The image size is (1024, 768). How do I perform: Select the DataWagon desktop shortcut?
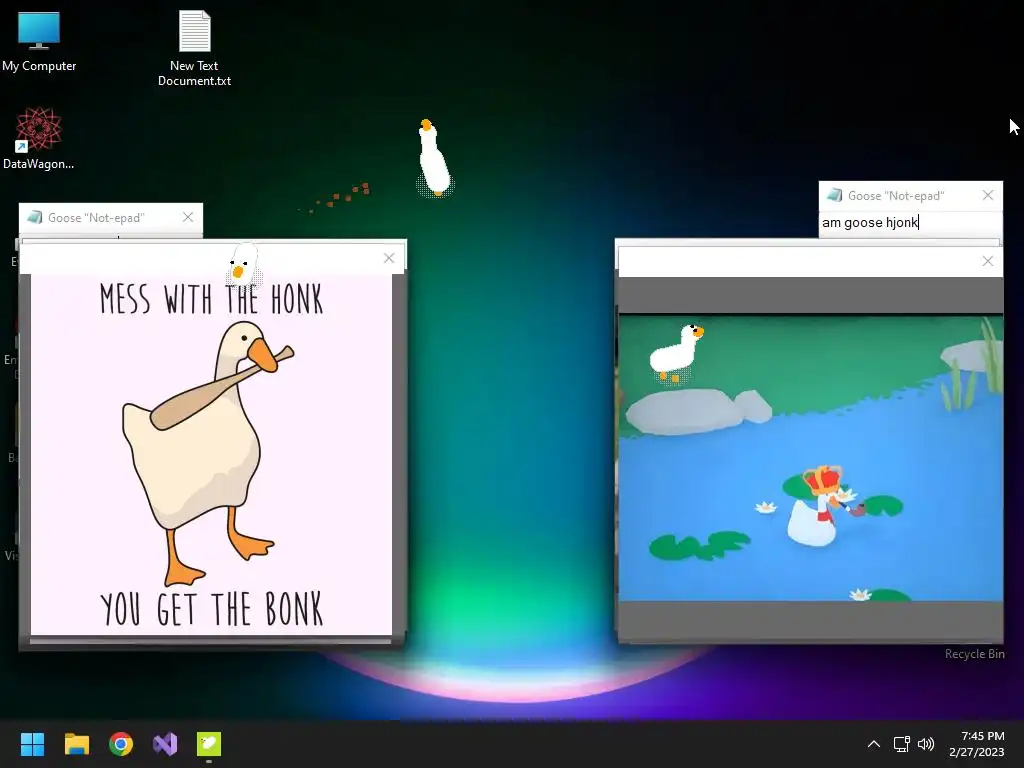coord(39,138)
